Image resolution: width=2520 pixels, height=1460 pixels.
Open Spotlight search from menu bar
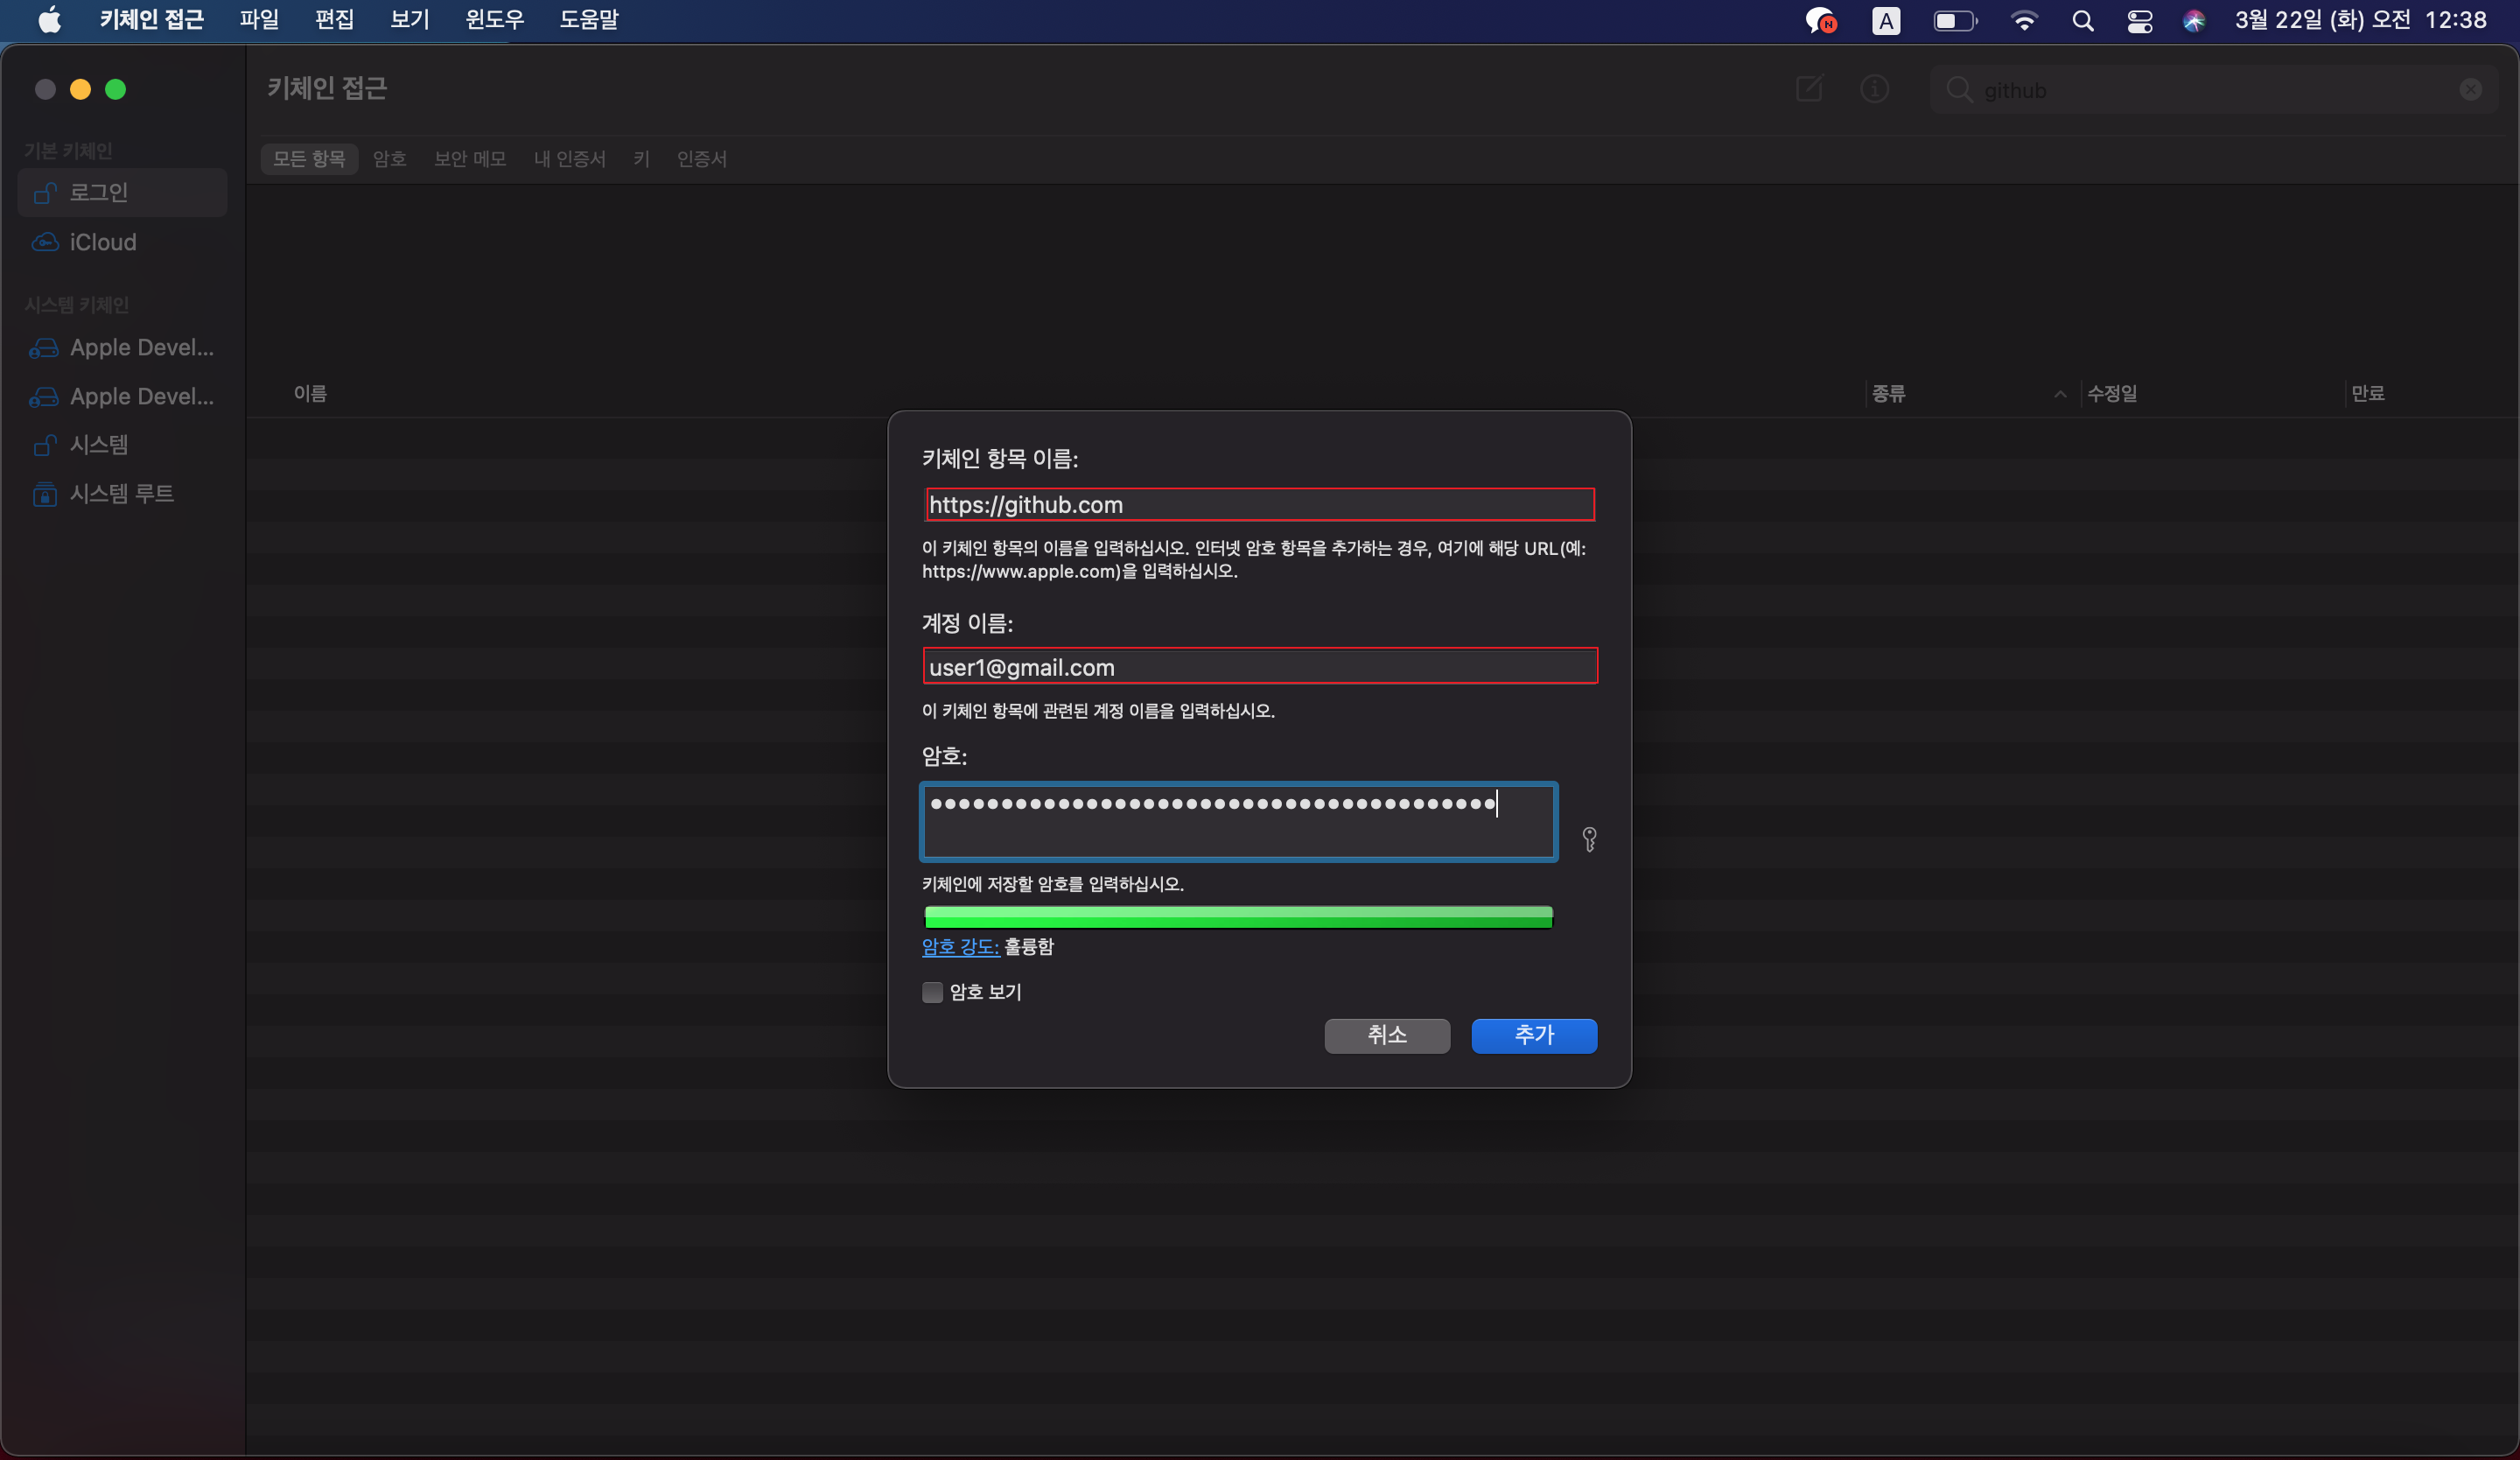(x=2083, y=21)
